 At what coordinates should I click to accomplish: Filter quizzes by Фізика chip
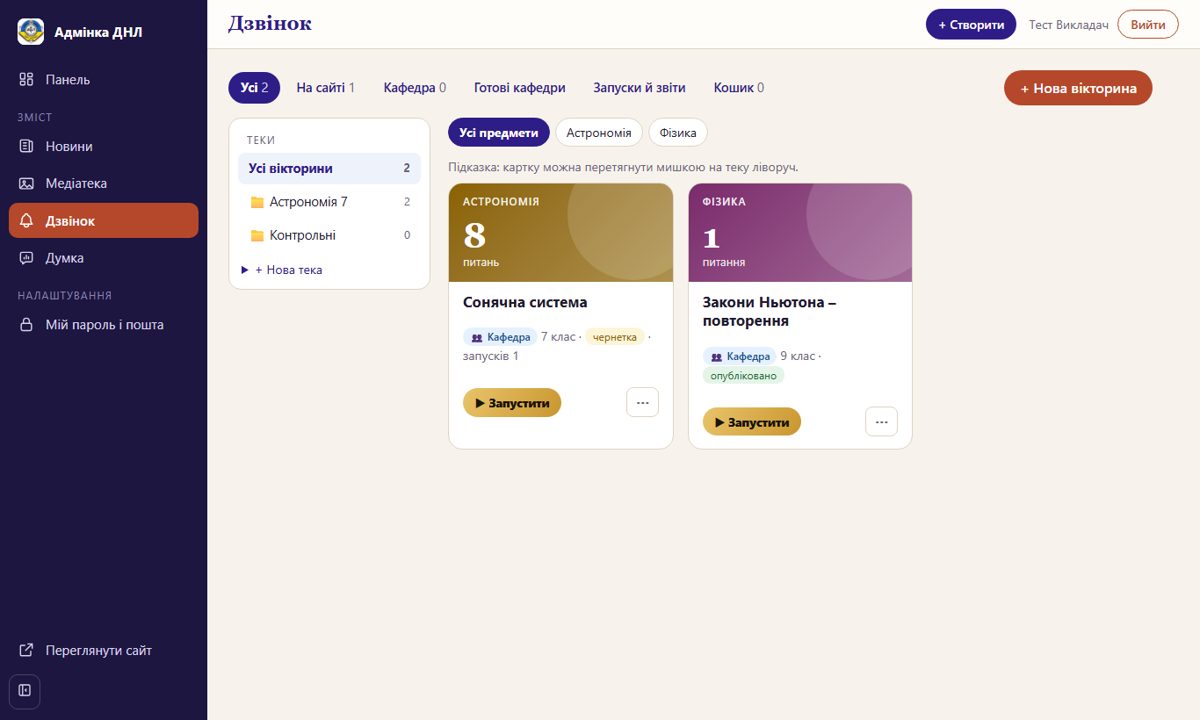point(678,132)
